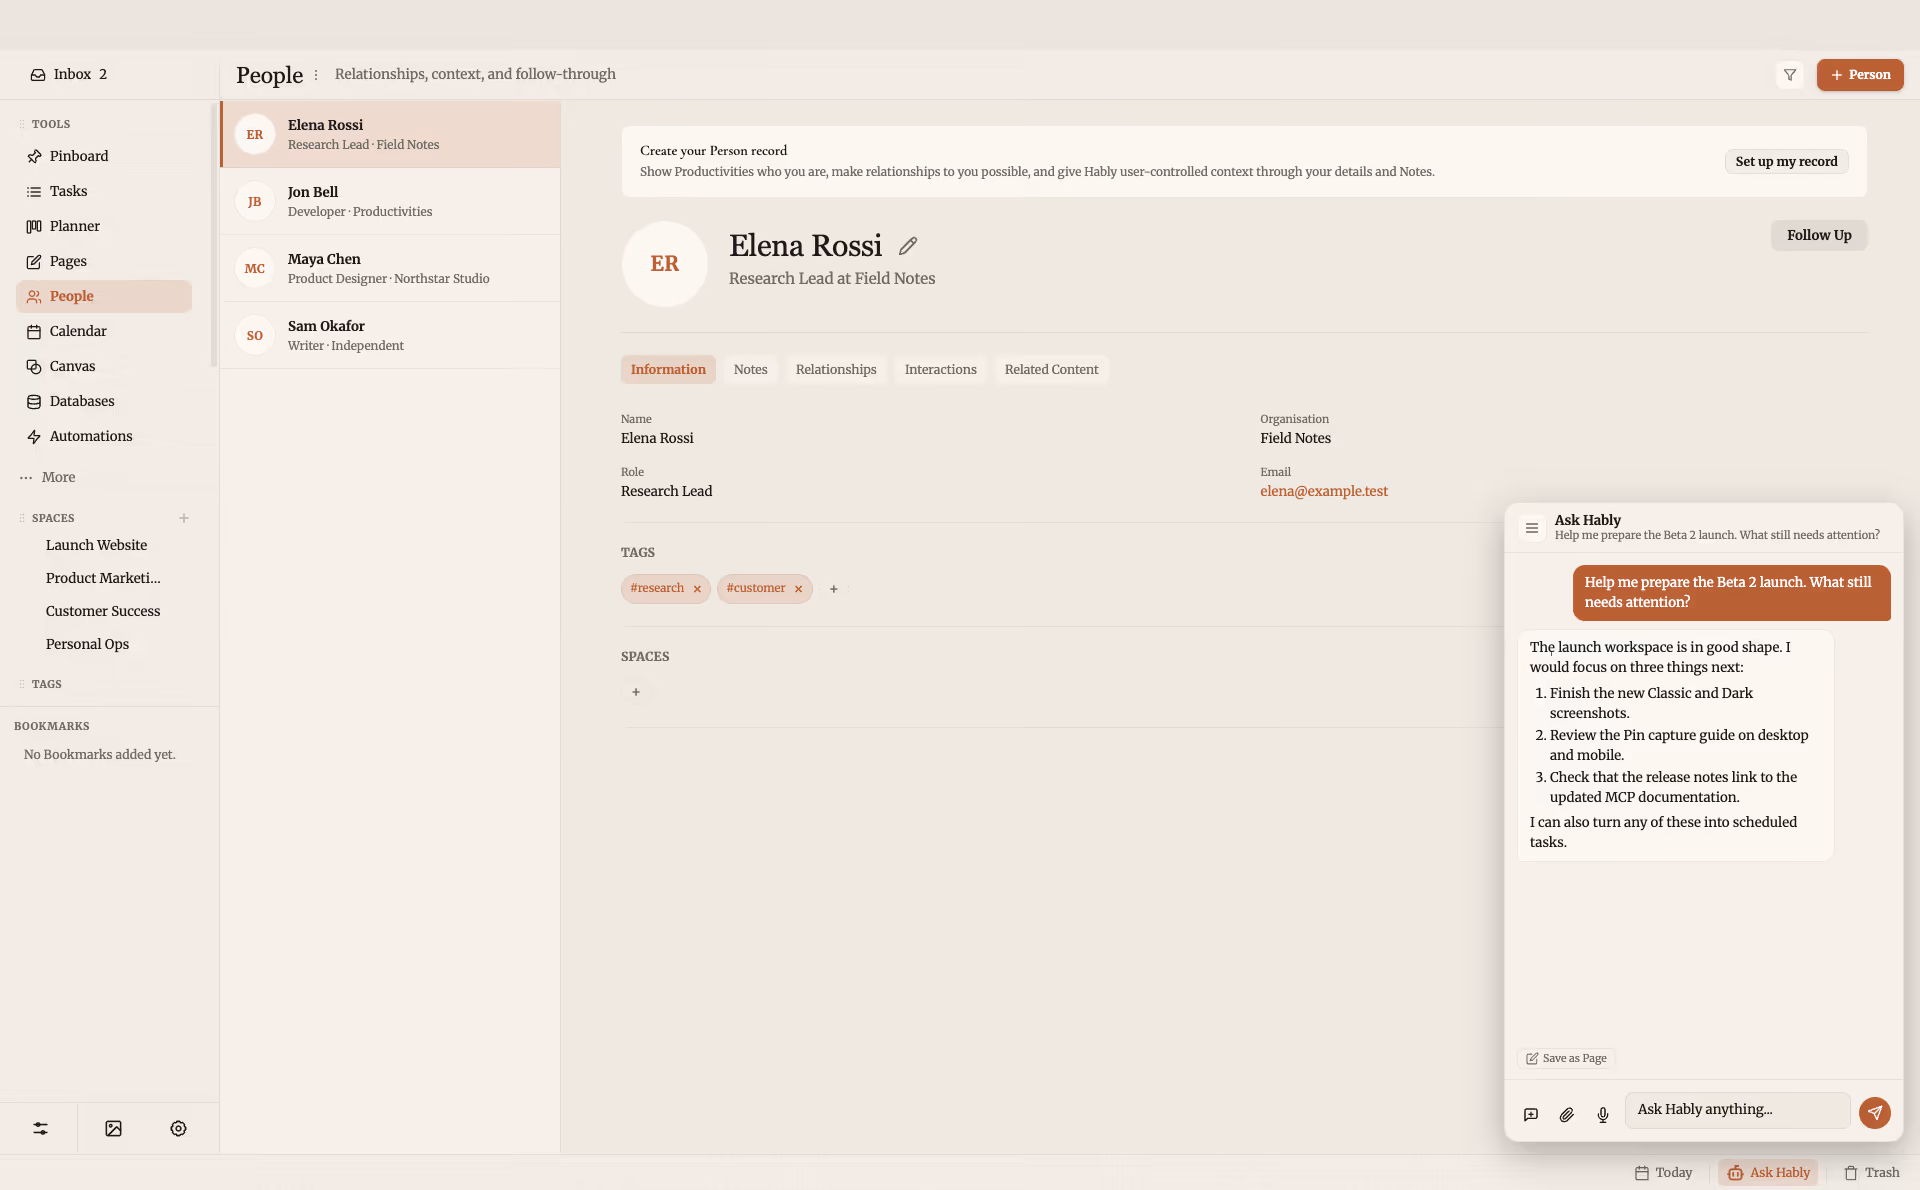This screenshot has width=1920, height=1190.
Task: Open Sam Okafor's record
Action: (391, 335)
